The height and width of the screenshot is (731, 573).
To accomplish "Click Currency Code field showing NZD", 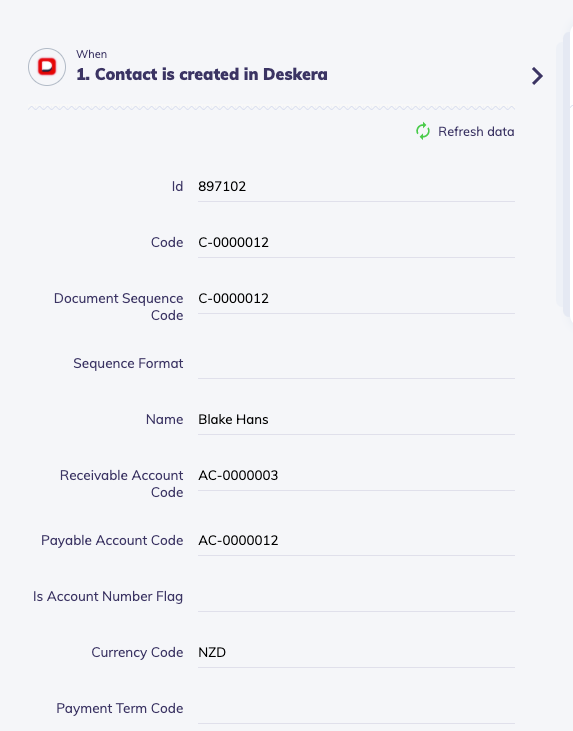I will (x=356, y=652).
